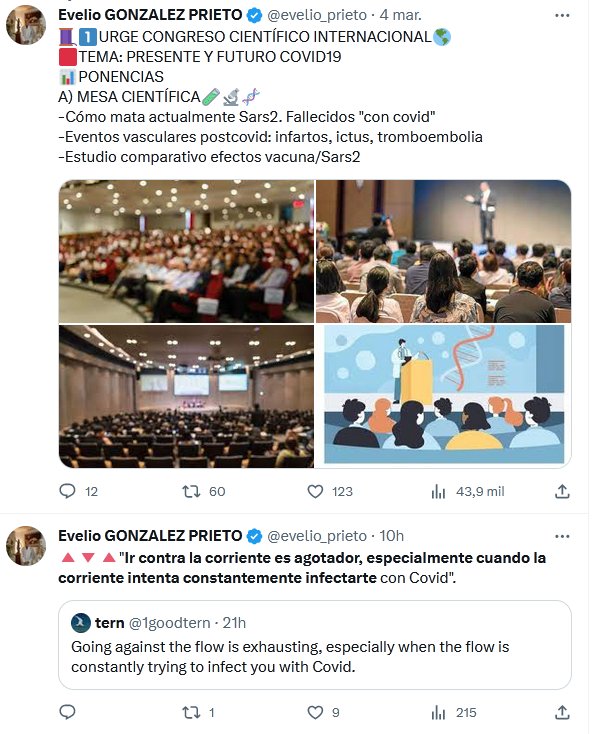This screenshot has height=734, width=607.
Task: Open the DNA lecture illustration image
Action: [443, 396]
